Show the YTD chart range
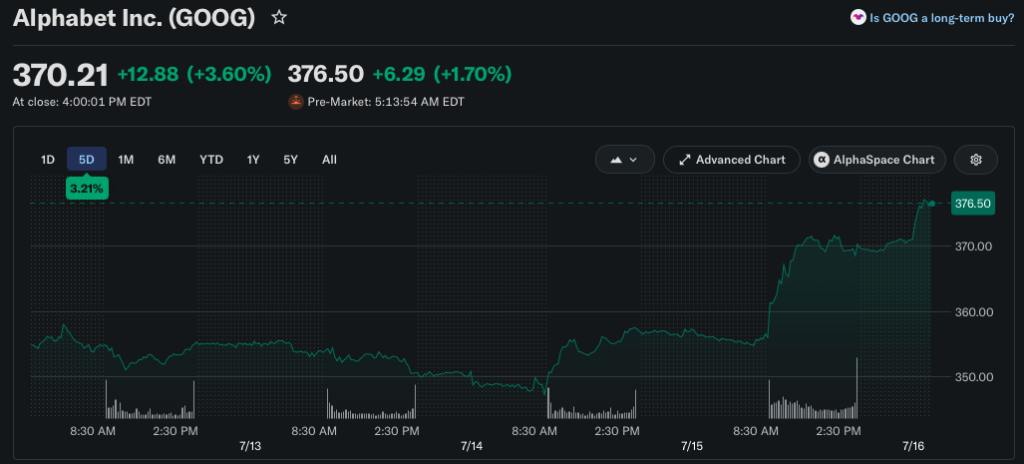This screenshot has width=1024, height=464. pos(211,159)
